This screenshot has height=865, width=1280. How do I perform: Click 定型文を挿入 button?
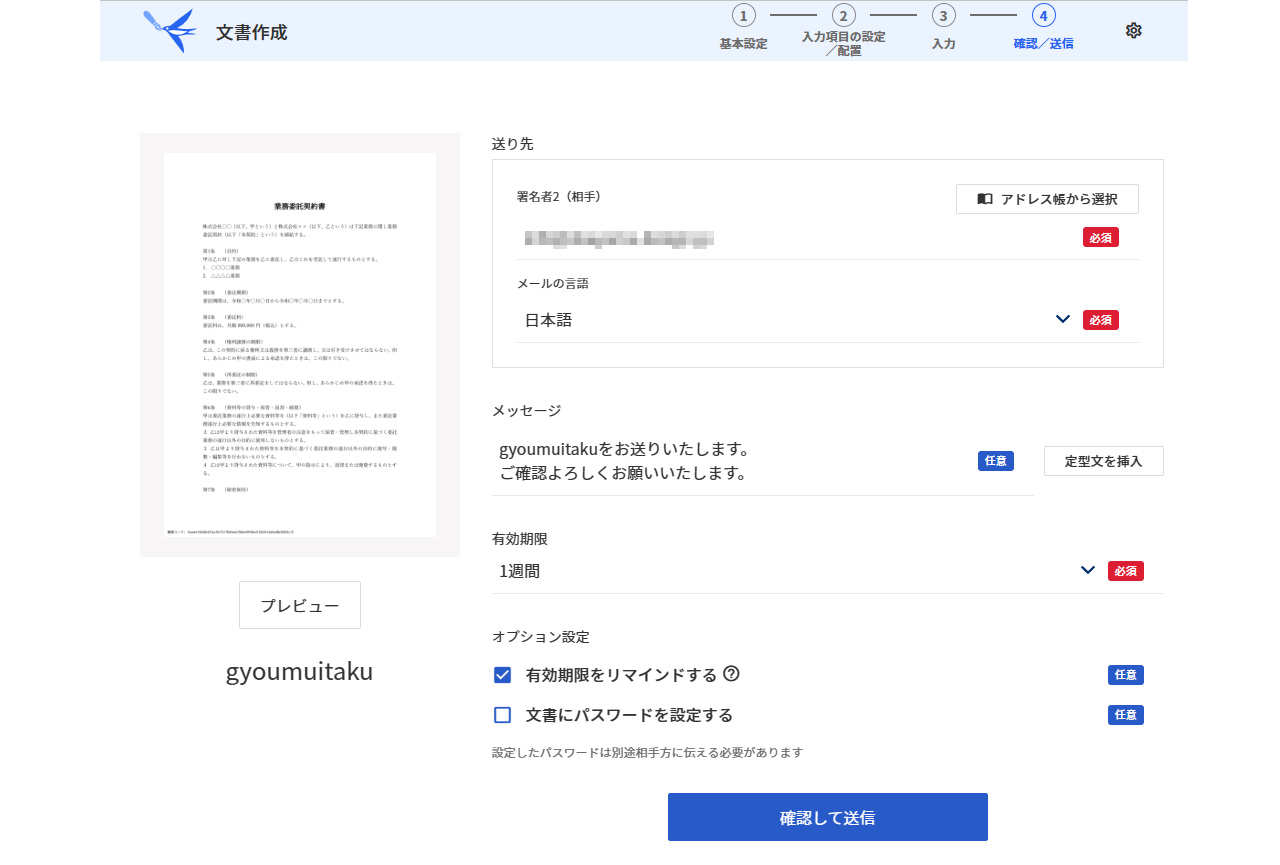click(1103, 461)
